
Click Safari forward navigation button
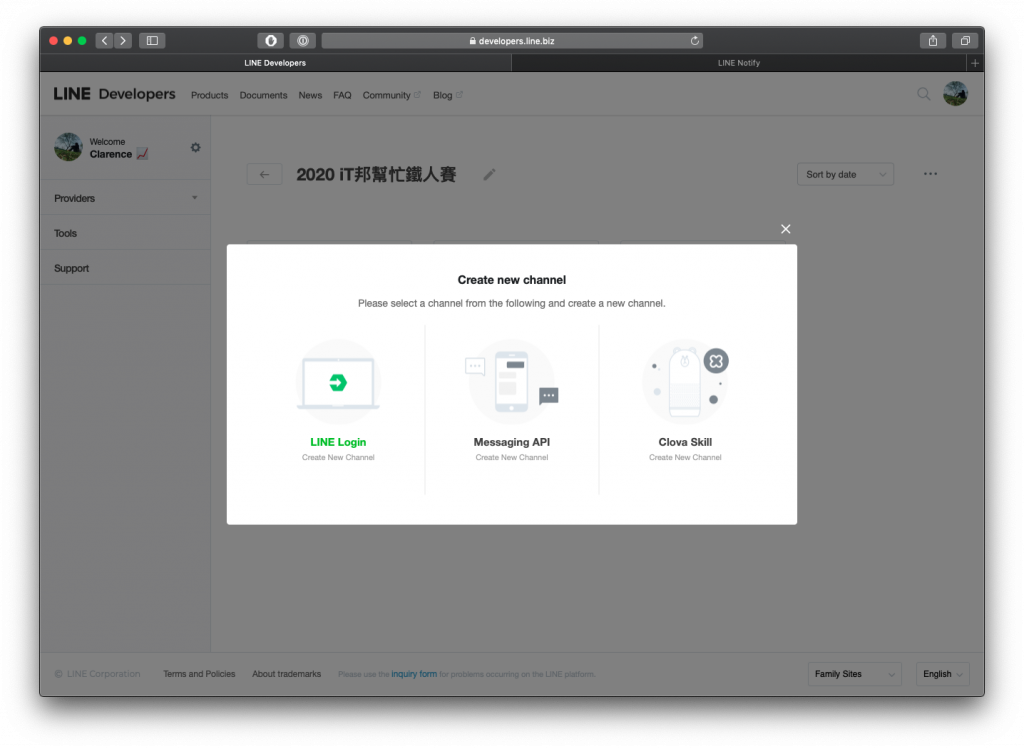point(123,40)
